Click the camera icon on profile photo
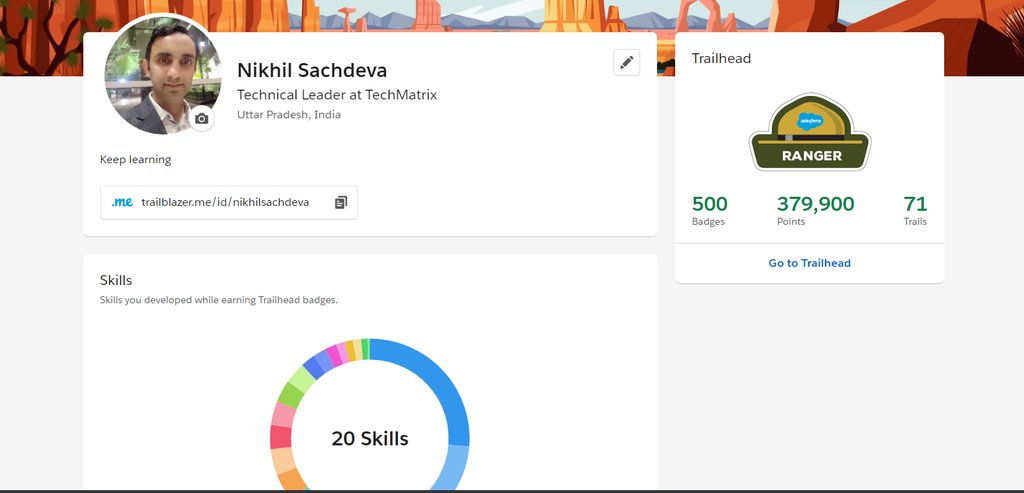 tap(202, 119)
